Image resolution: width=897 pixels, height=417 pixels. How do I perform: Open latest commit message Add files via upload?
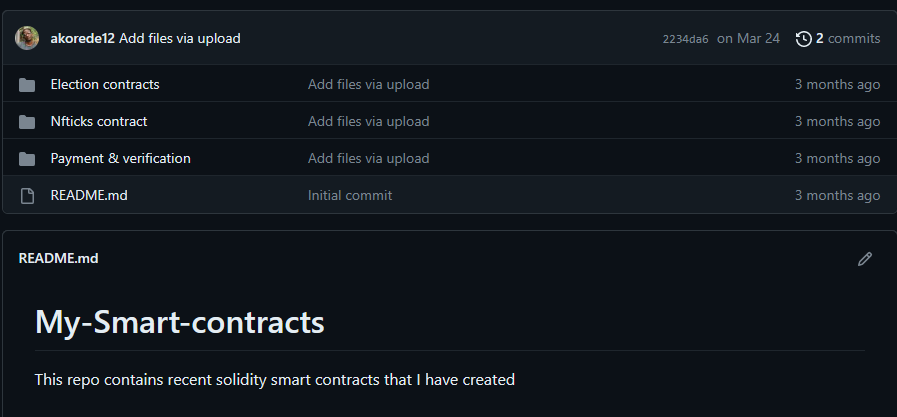pyautogui.click(x=180, y=39)
